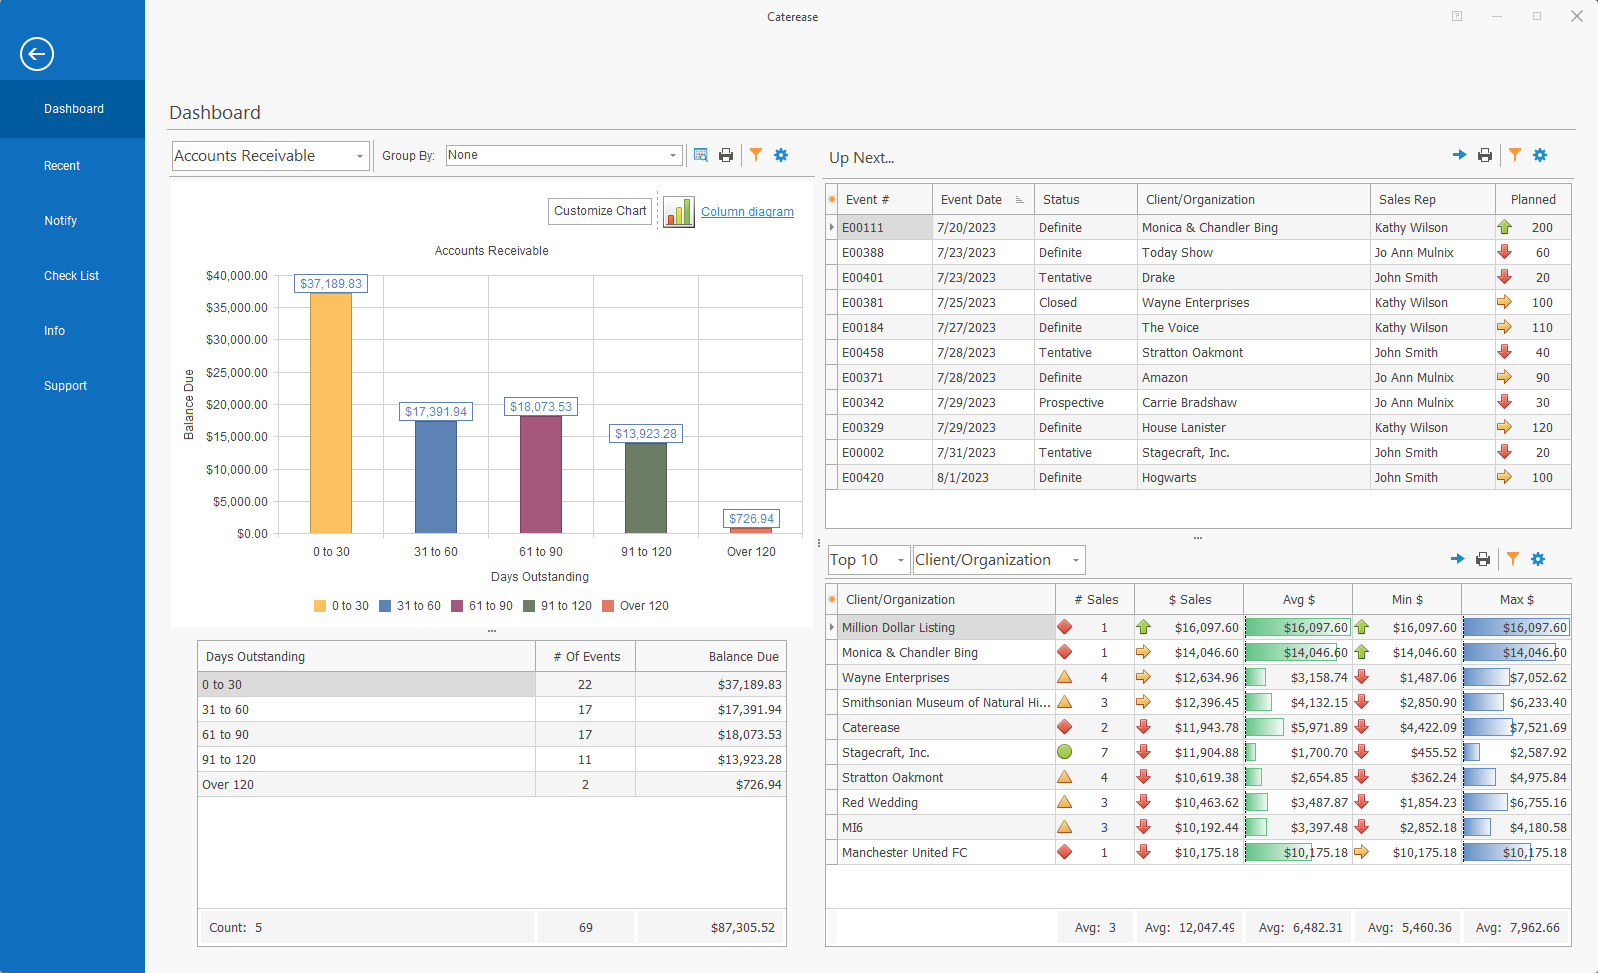
Task: Click the back arrow in the sidebar
Action: [x=37, y=54]
